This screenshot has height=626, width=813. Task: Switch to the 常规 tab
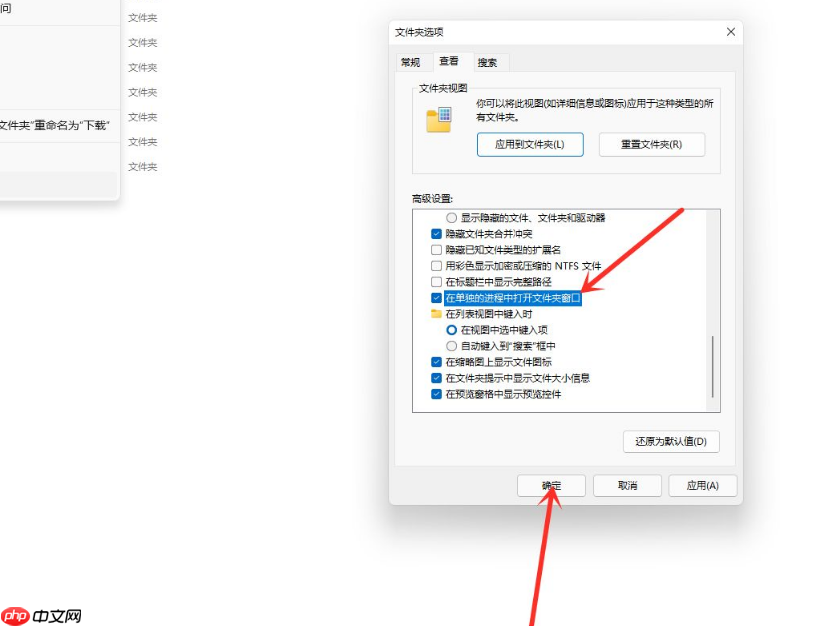click(x=410, y=61)
